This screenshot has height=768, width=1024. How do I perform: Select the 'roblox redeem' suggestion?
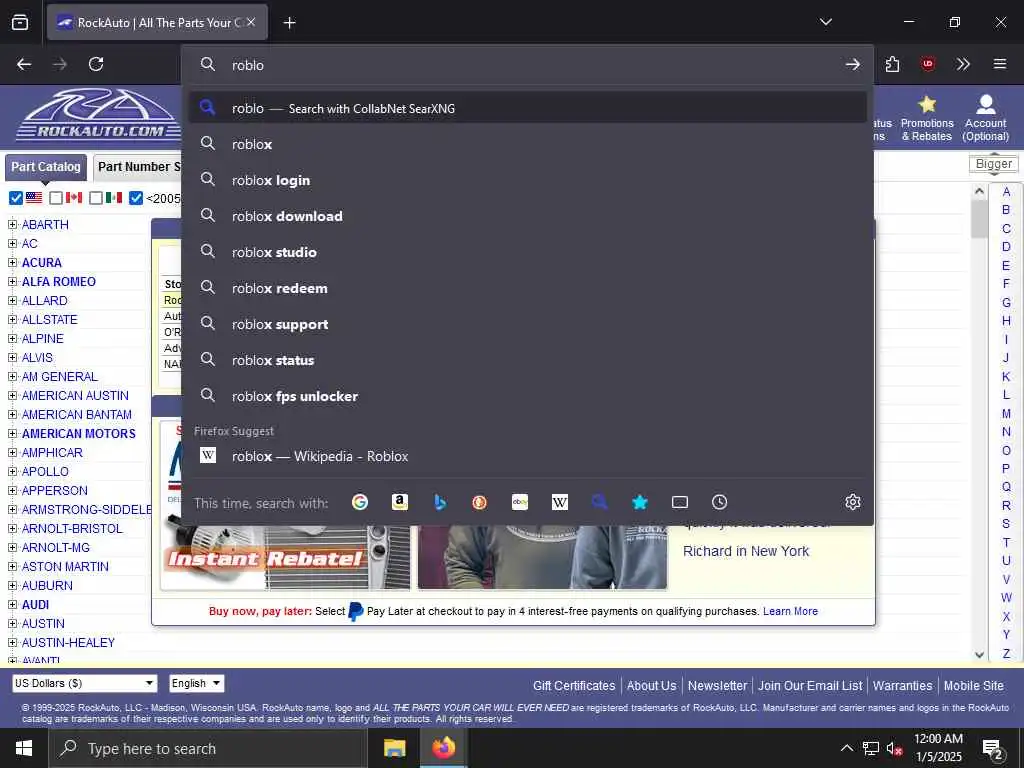[x=528, y=288]
